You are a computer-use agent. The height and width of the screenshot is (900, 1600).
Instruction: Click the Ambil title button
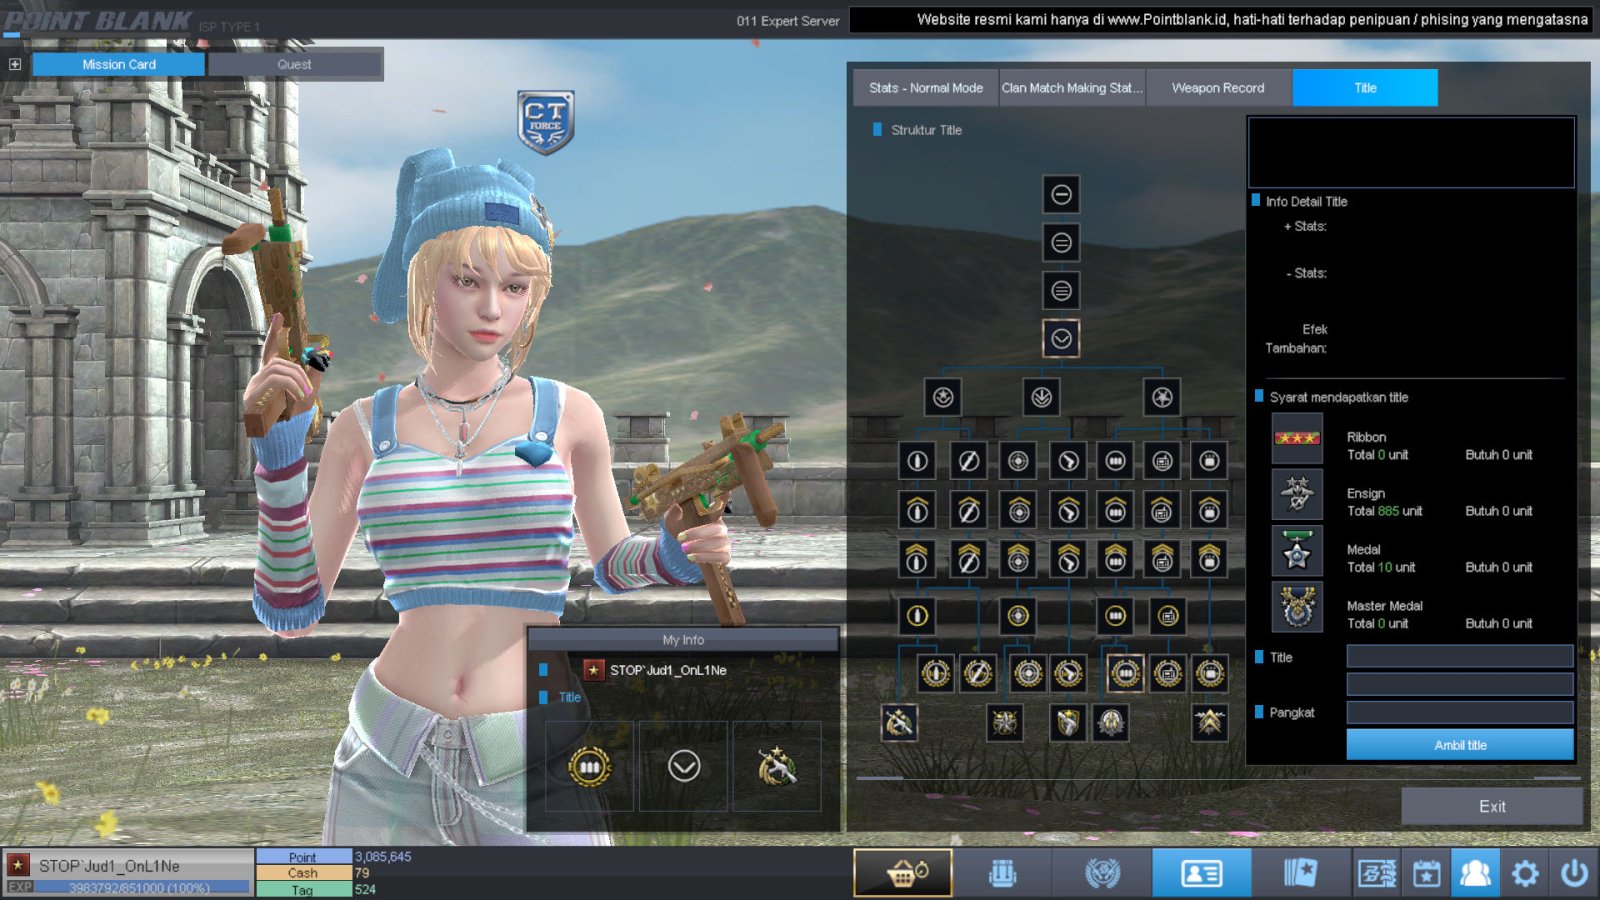(1460, 745)
